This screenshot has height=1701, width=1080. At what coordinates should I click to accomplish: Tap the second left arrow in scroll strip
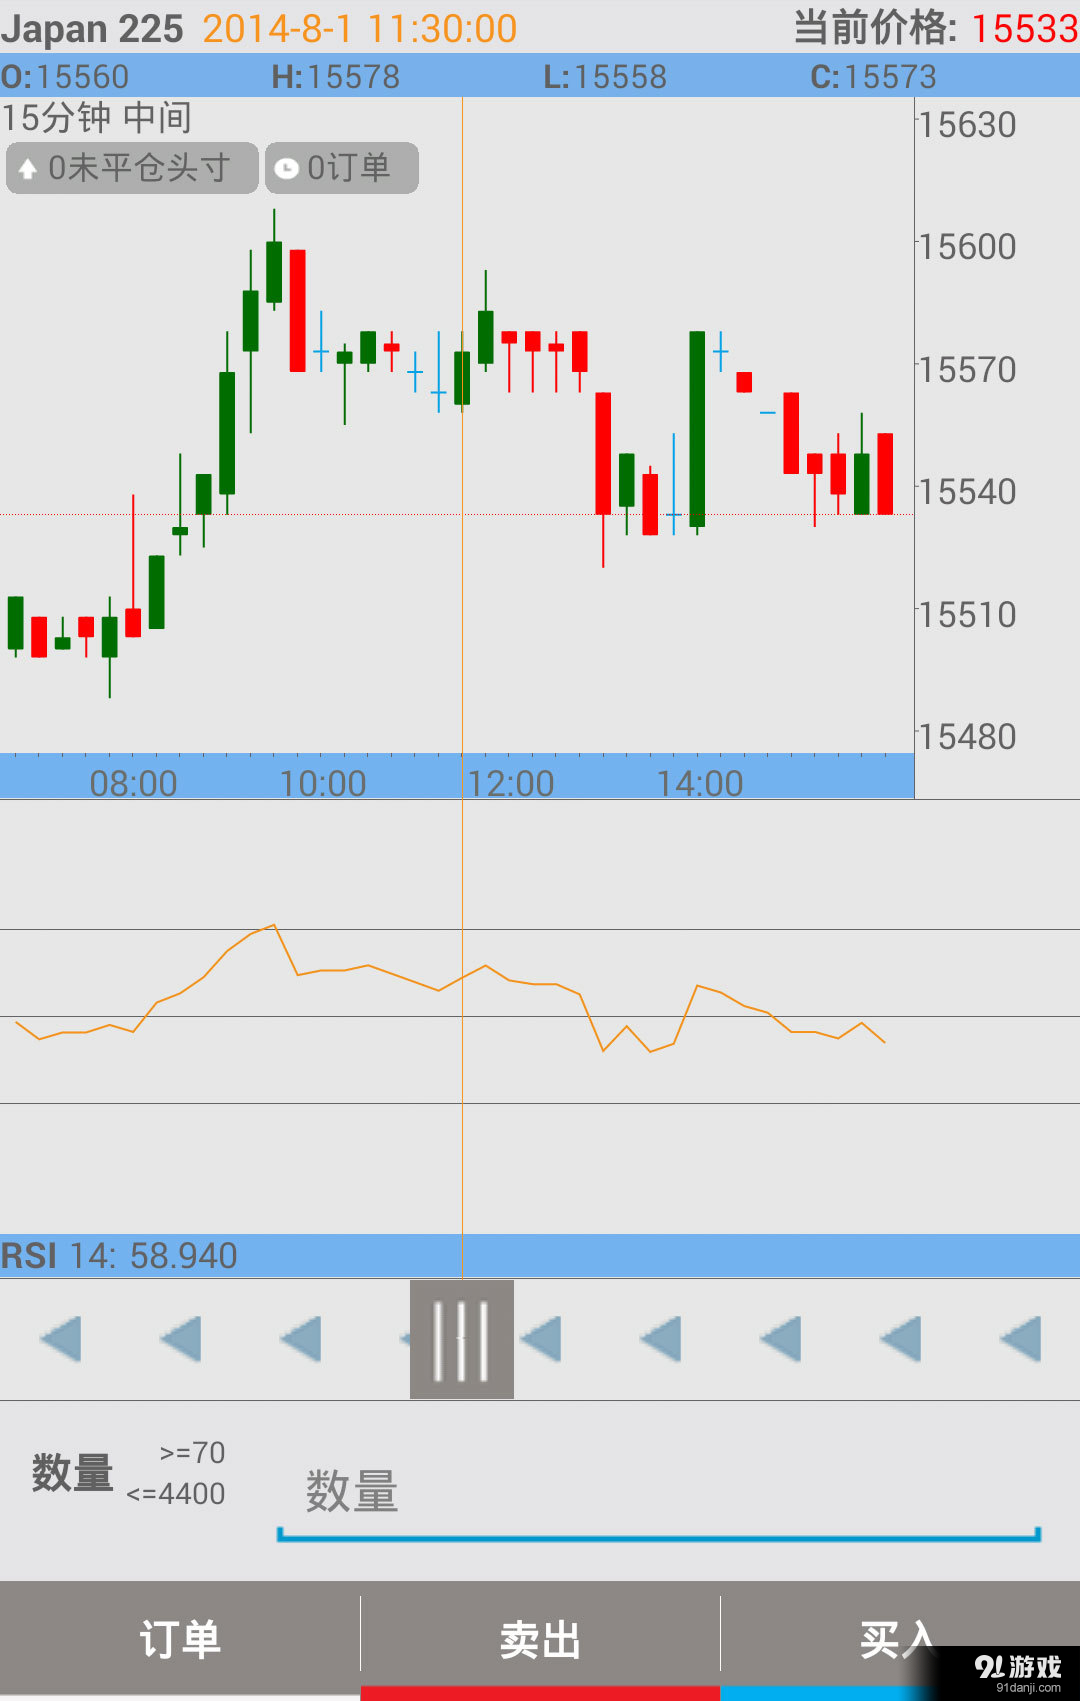click(x=180, y=1339)
